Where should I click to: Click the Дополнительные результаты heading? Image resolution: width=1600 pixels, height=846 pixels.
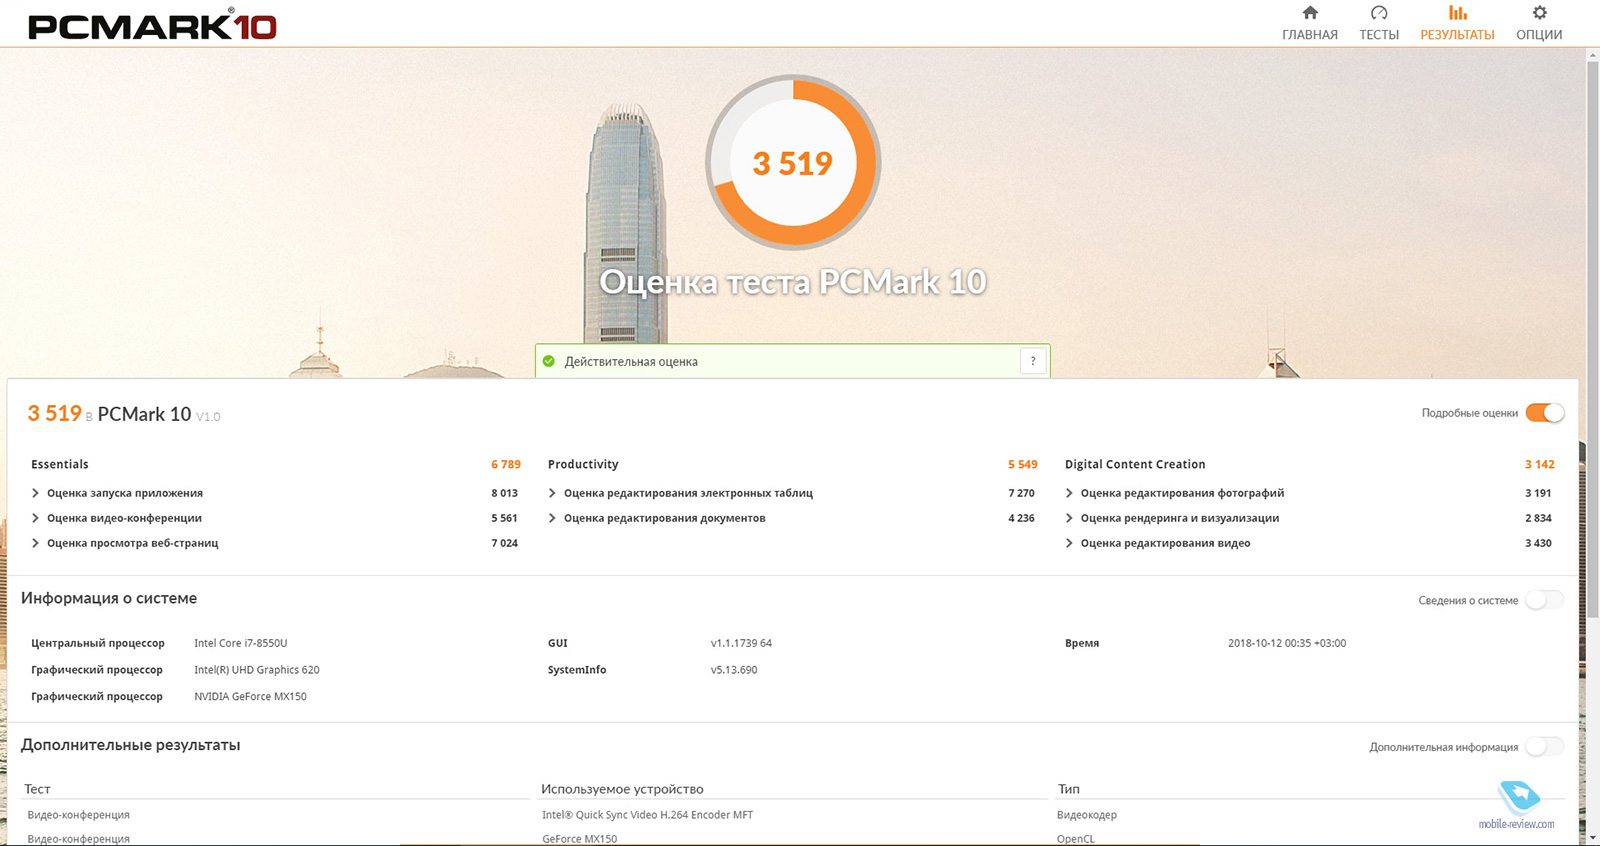point(131,745)
